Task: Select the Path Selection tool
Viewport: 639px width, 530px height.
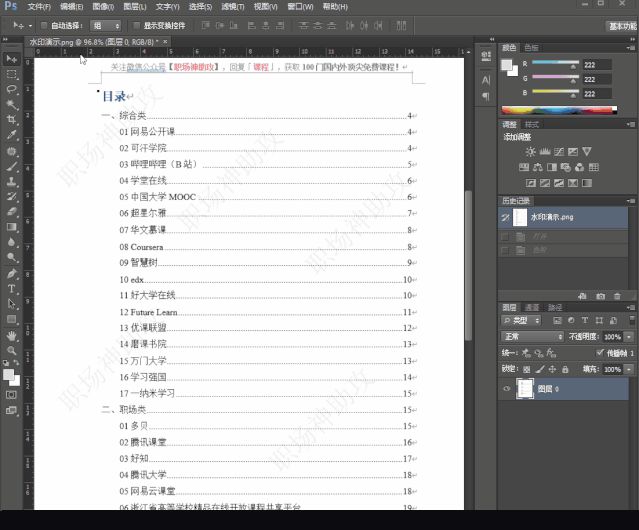Action: [11, 304]
